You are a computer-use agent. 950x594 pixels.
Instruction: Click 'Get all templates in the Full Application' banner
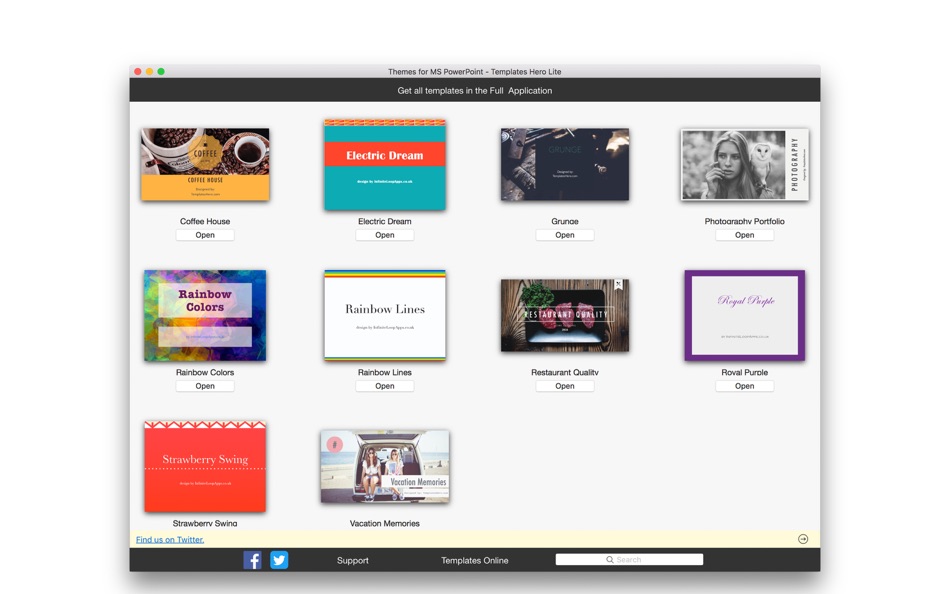pos(474,90)
